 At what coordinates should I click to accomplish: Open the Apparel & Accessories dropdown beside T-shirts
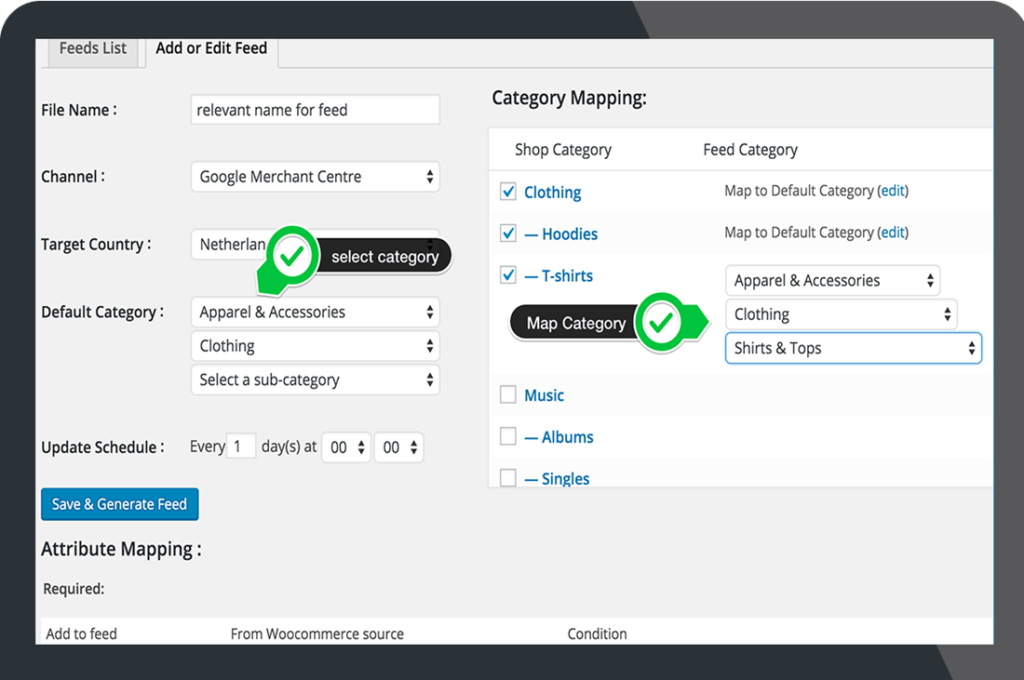point(833,280)
